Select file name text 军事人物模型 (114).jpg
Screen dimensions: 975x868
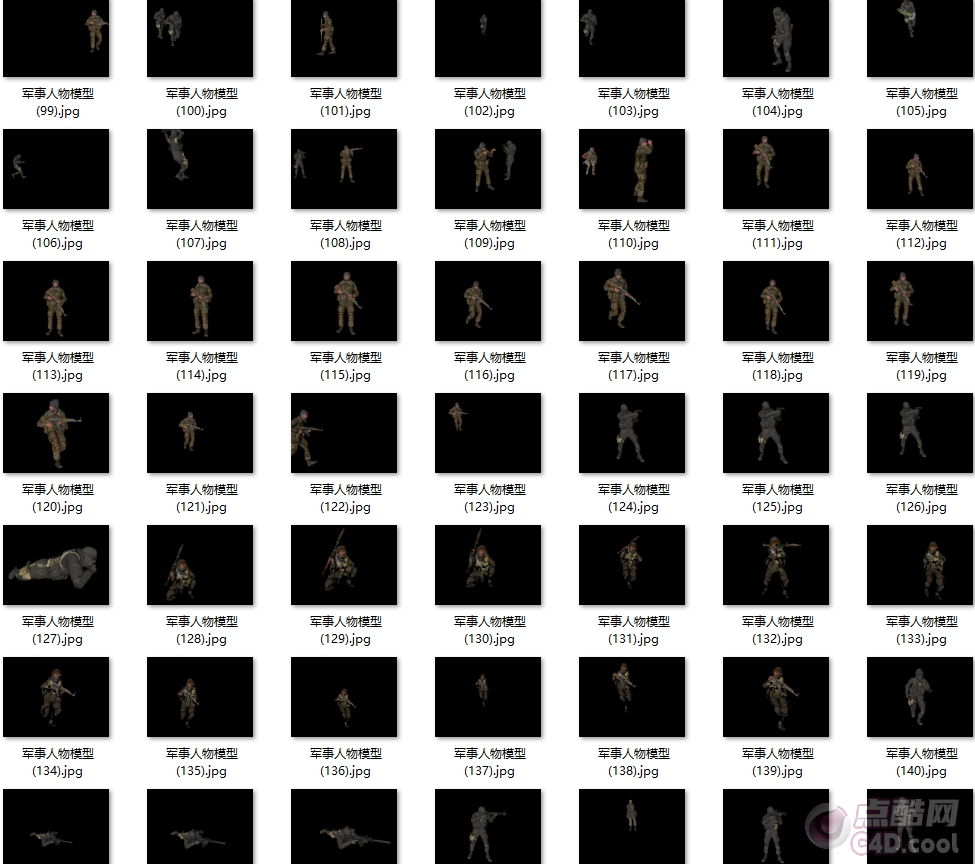202,366
